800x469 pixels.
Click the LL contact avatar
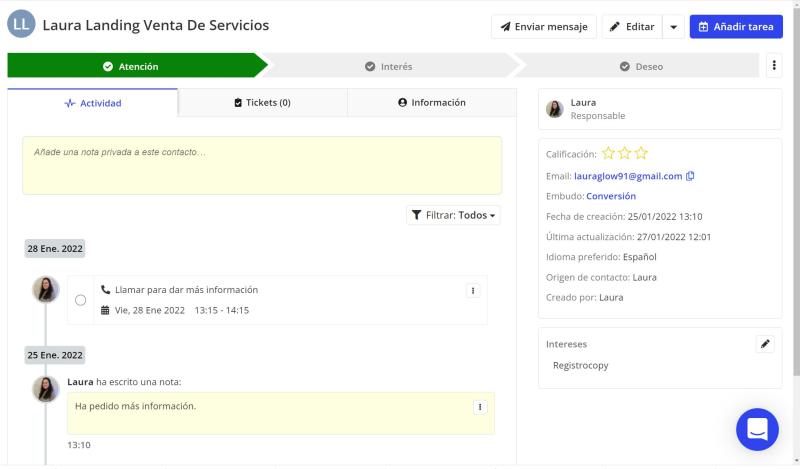pos(21,26)
